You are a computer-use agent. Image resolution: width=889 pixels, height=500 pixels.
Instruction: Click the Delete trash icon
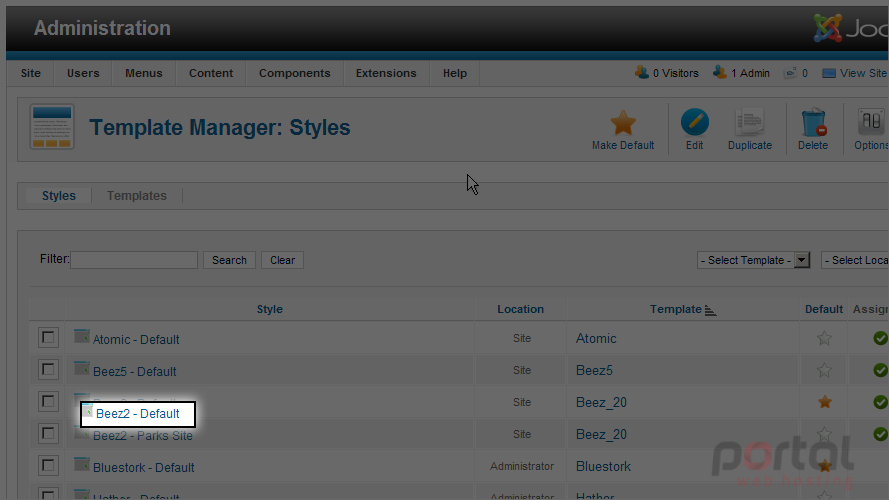[813, 122]
